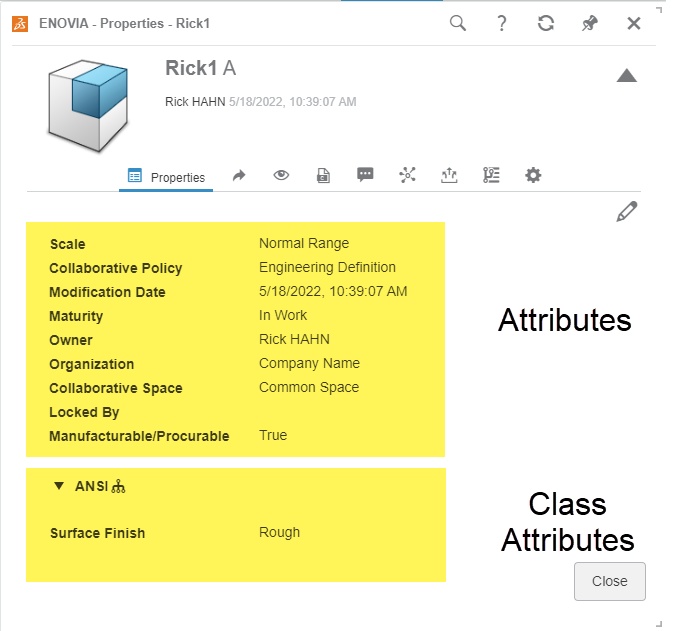This screenshot has width=697, height=631.
Task: Click the search magnifier icon in title bar
Action: point(457,23)
